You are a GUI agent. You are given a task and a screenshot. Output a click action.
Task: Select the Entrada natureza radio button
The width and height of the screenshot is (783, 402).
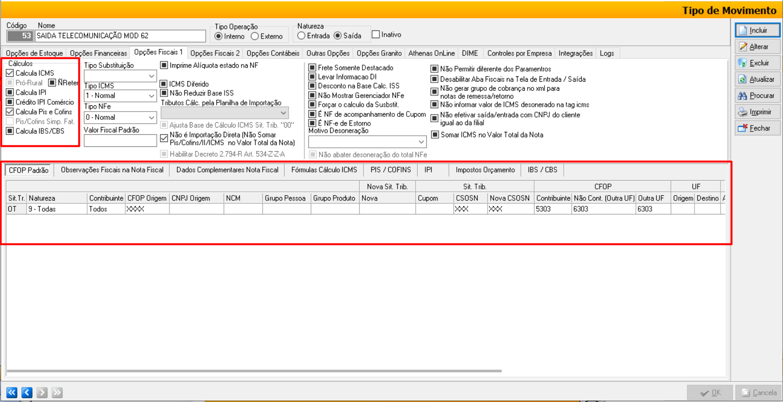click(x=302, y=36)
